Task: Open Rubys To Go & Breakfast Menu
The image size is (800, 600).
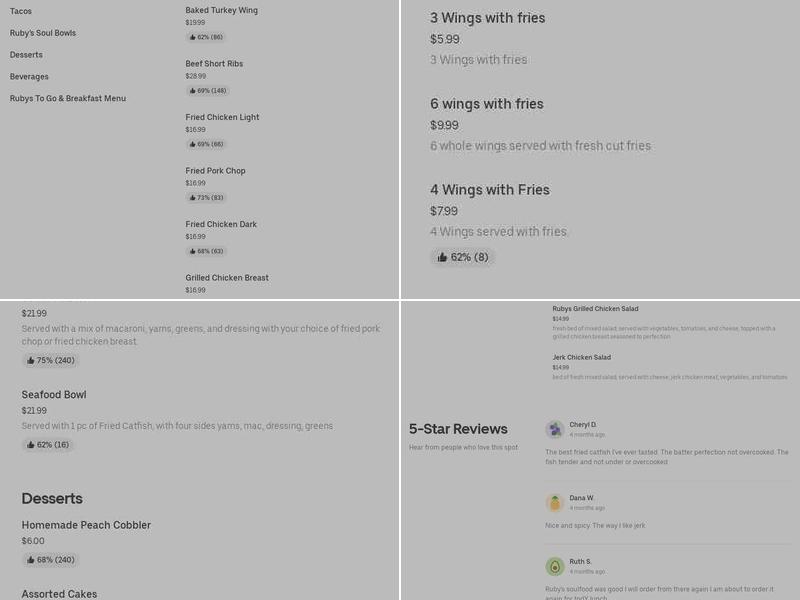Action: pos(68,99)
